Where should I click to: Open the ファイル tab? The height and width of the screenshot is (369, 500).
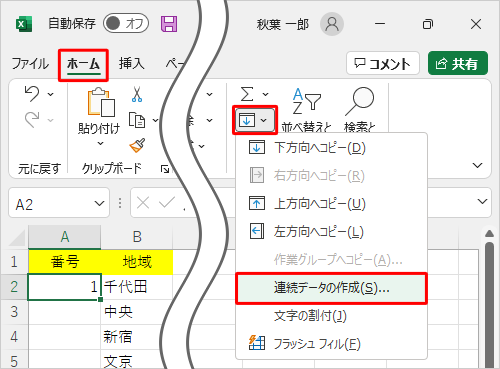coord(30,63)
